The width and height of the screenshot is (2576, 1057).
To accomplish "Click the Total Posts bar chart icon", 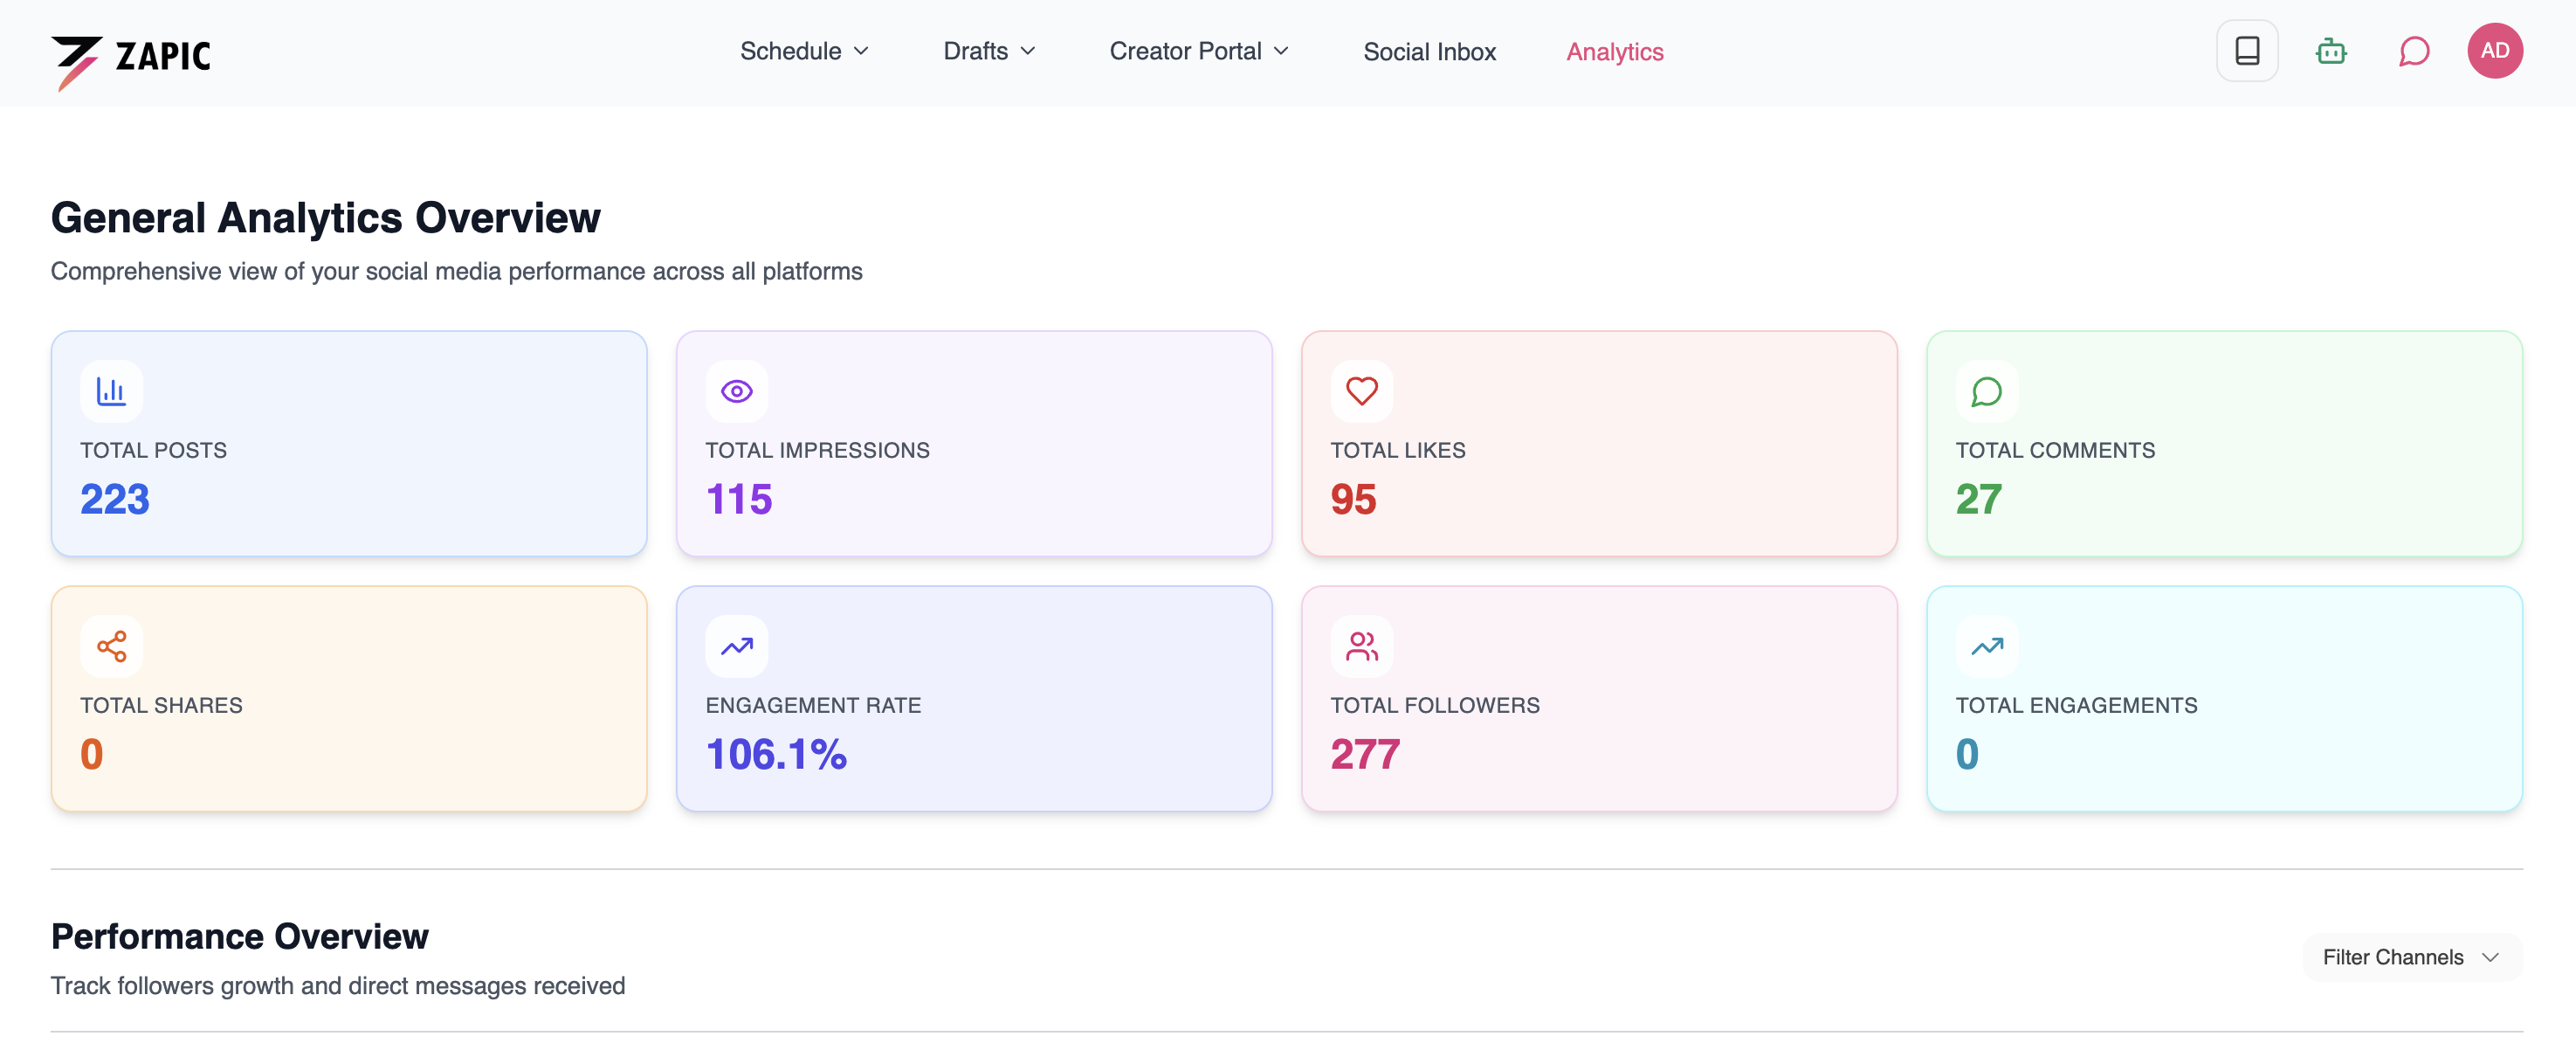I will 112,391.
